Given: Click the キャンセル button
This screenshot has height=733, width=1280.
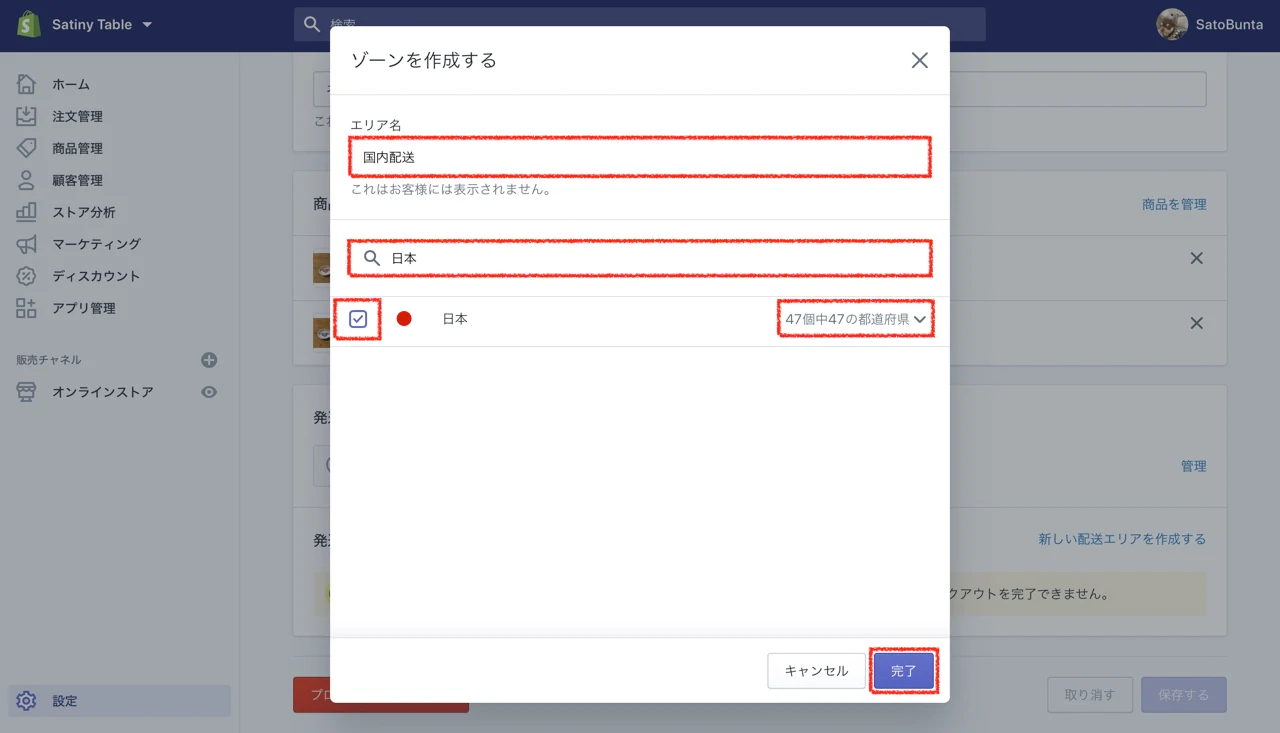Looking at the screenshot, I should coord(816,671).
